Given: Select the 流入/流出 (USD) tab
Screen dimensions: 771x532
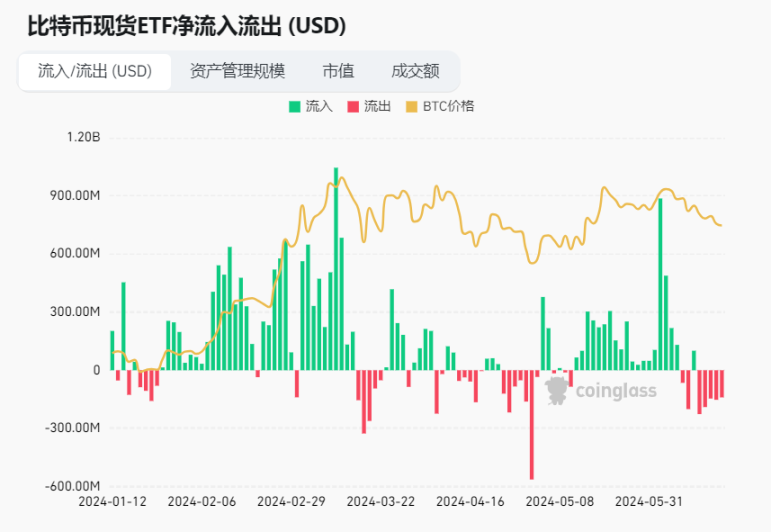Looking at the screenshot, I should pos(94,71).
